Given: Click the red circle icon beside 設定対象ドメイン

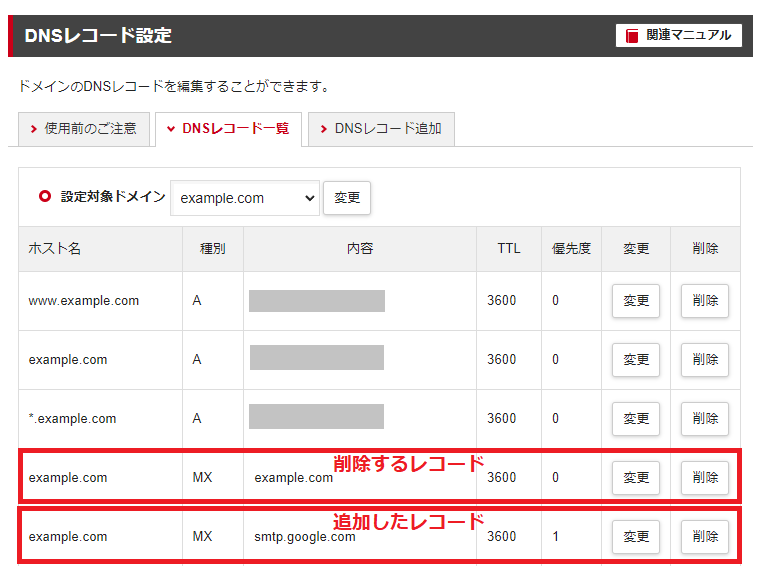Looking at the screenshot, I should pos(44,197).
